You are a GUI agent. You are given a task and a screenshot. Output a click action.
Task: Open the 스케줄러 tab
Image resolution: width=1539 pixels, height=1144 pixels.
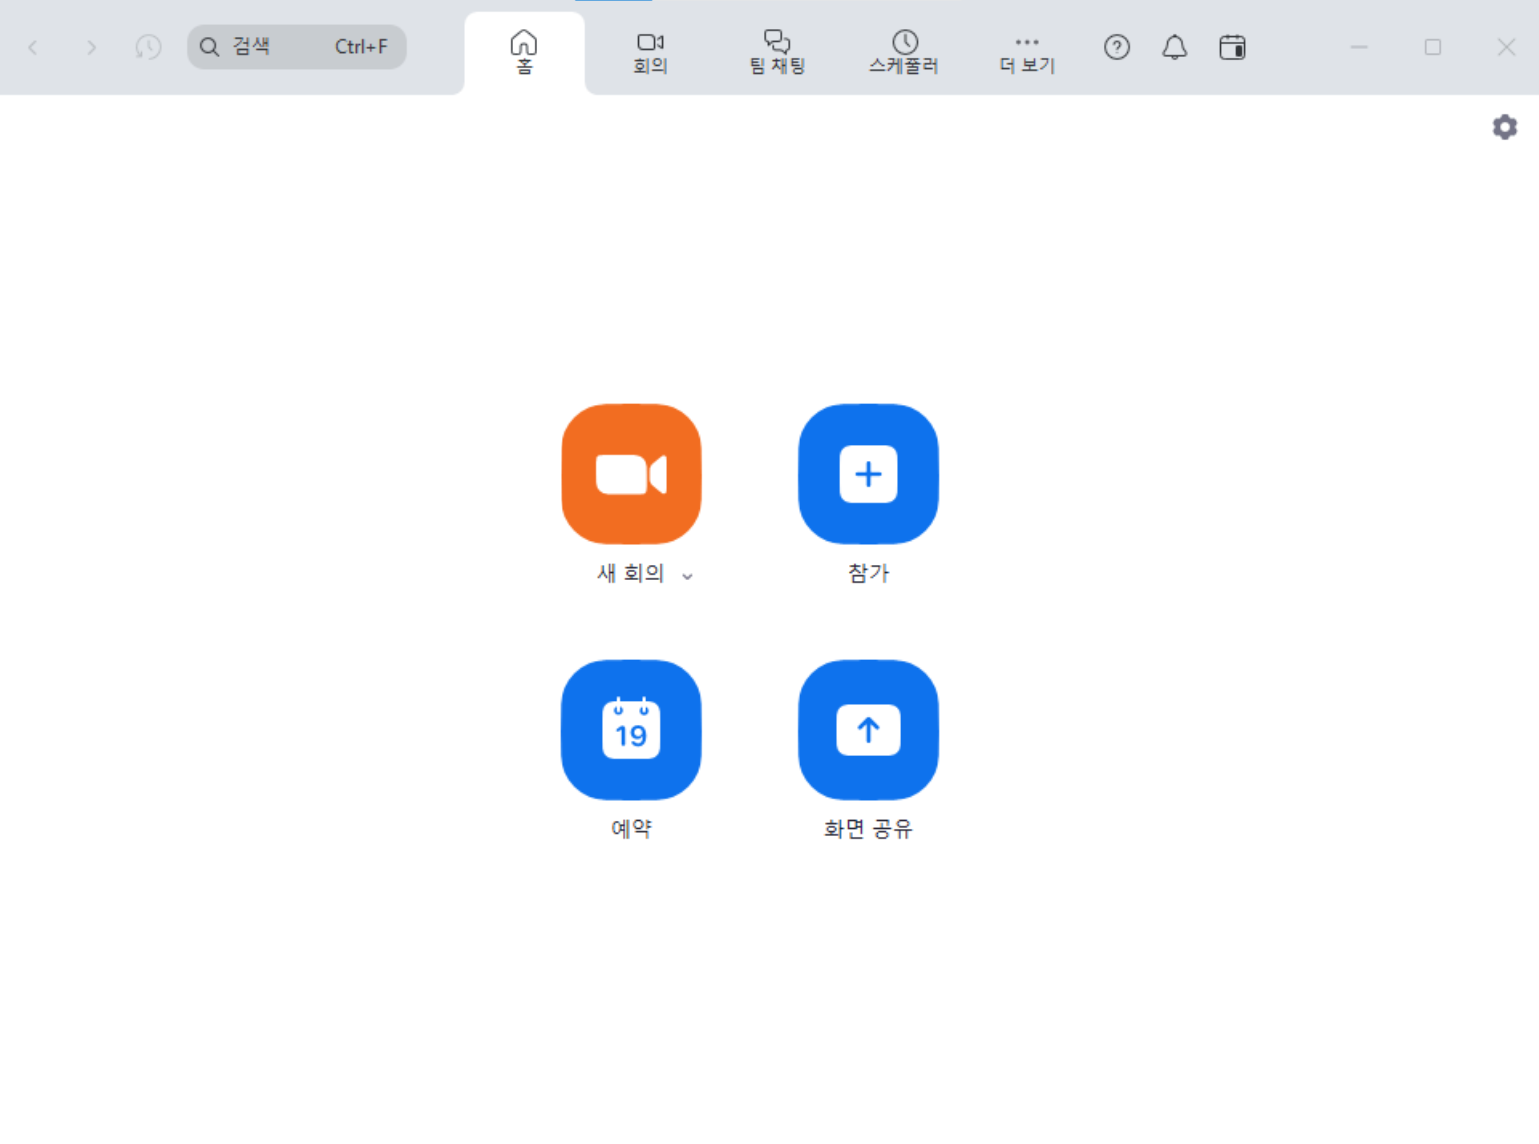(x=904, y=53)
